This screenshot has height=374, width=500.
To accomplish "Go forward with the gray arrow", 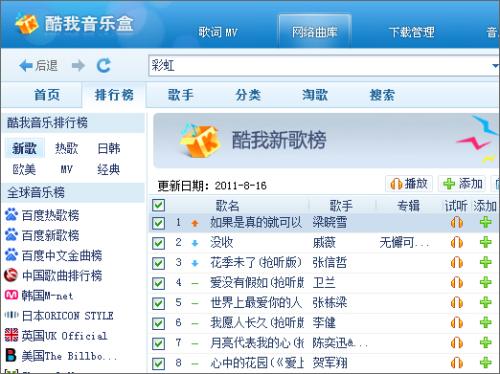I will pyautogui.click(x=78, y=66).
